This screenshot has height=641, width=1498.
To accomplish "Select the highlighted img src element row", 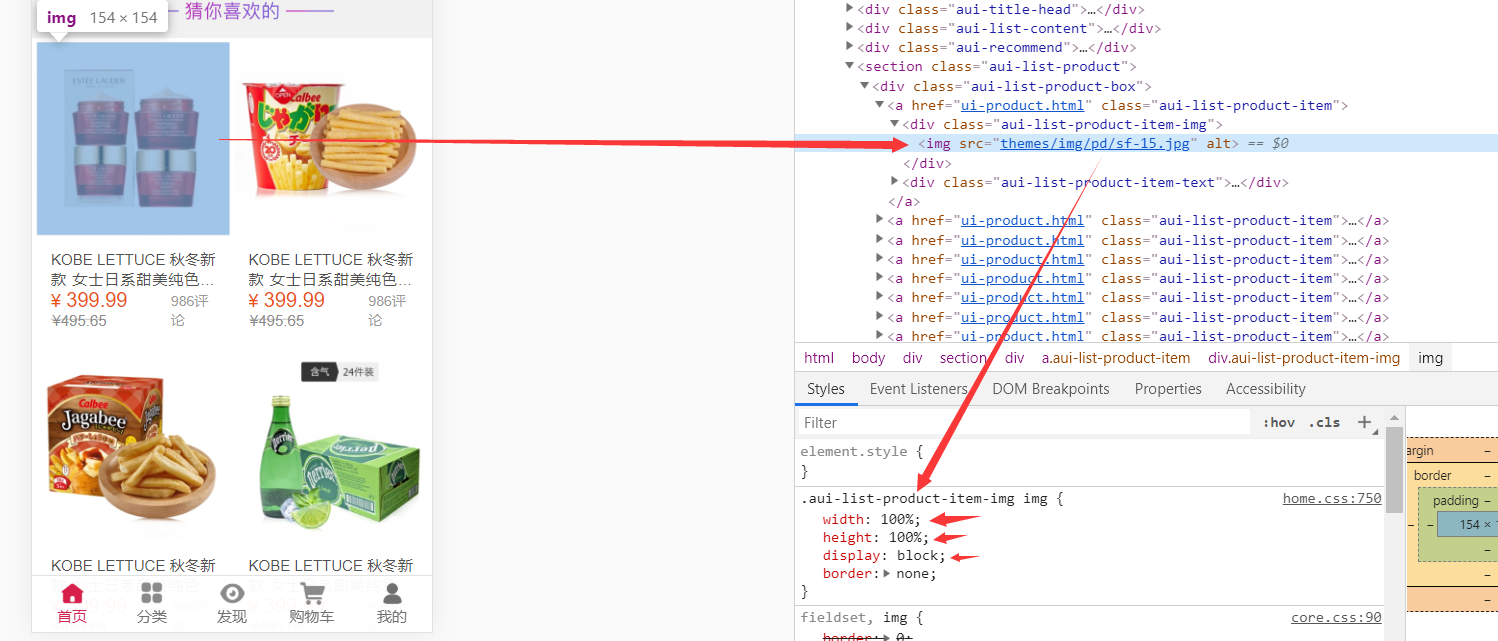I will [1146, 143].
